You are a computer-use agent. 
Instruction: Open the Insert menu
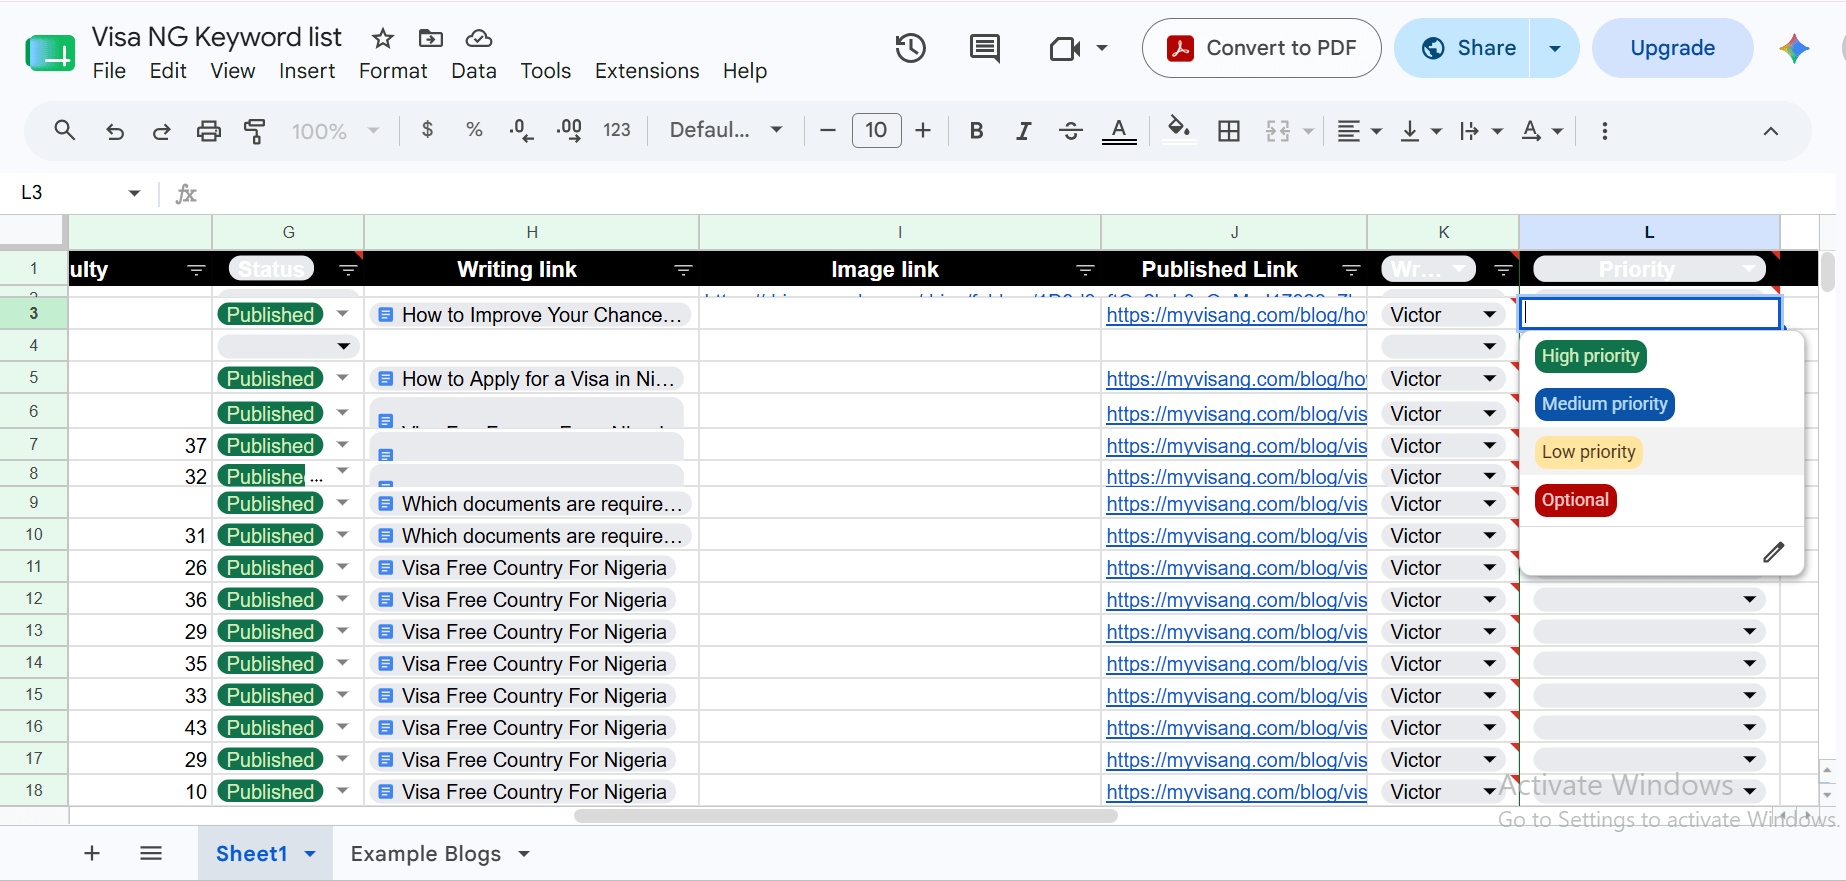pos(307,71)
